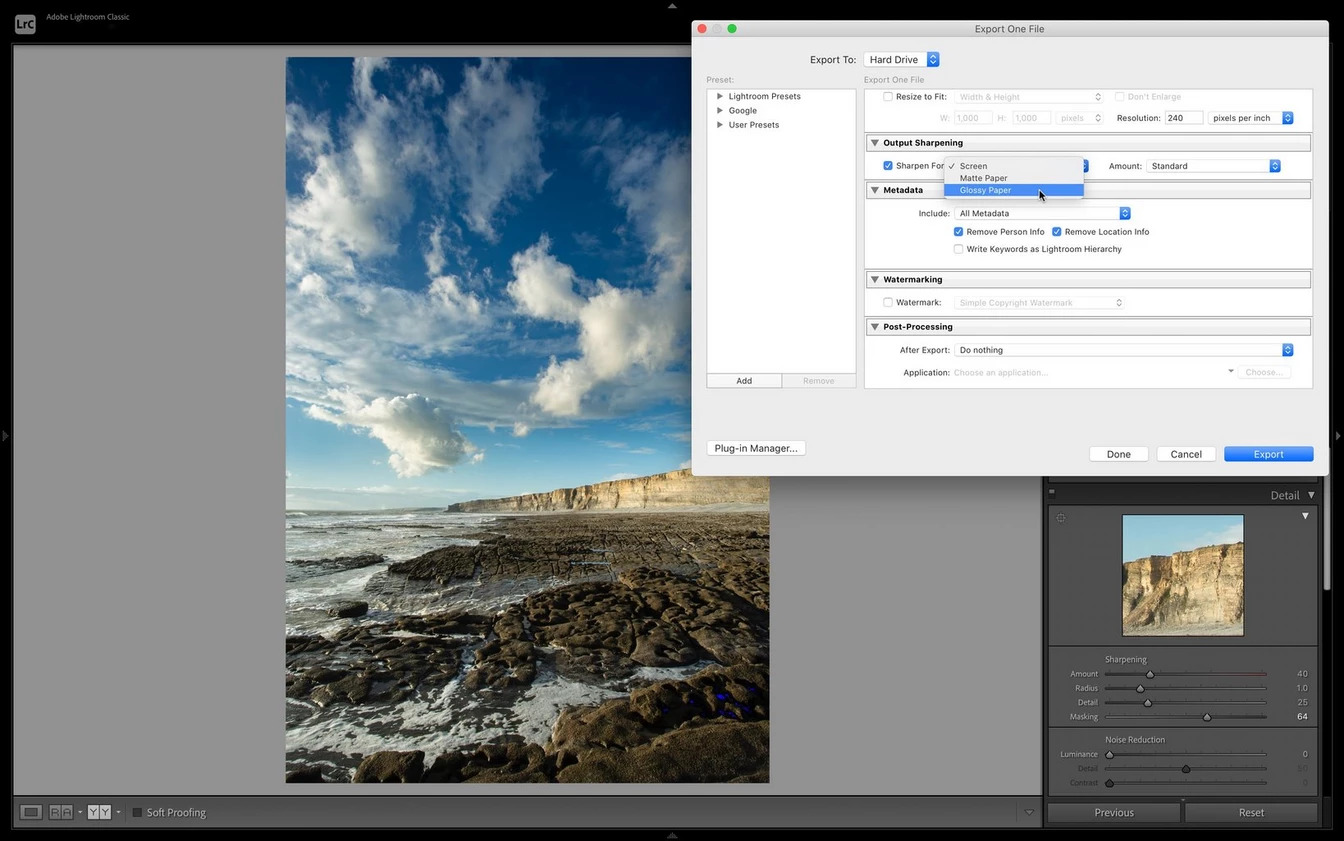This screenshot has width=1344, height=841.
Task: Enable Write Keywords as Lightroom Hierarchy
Action: [958, 249]
